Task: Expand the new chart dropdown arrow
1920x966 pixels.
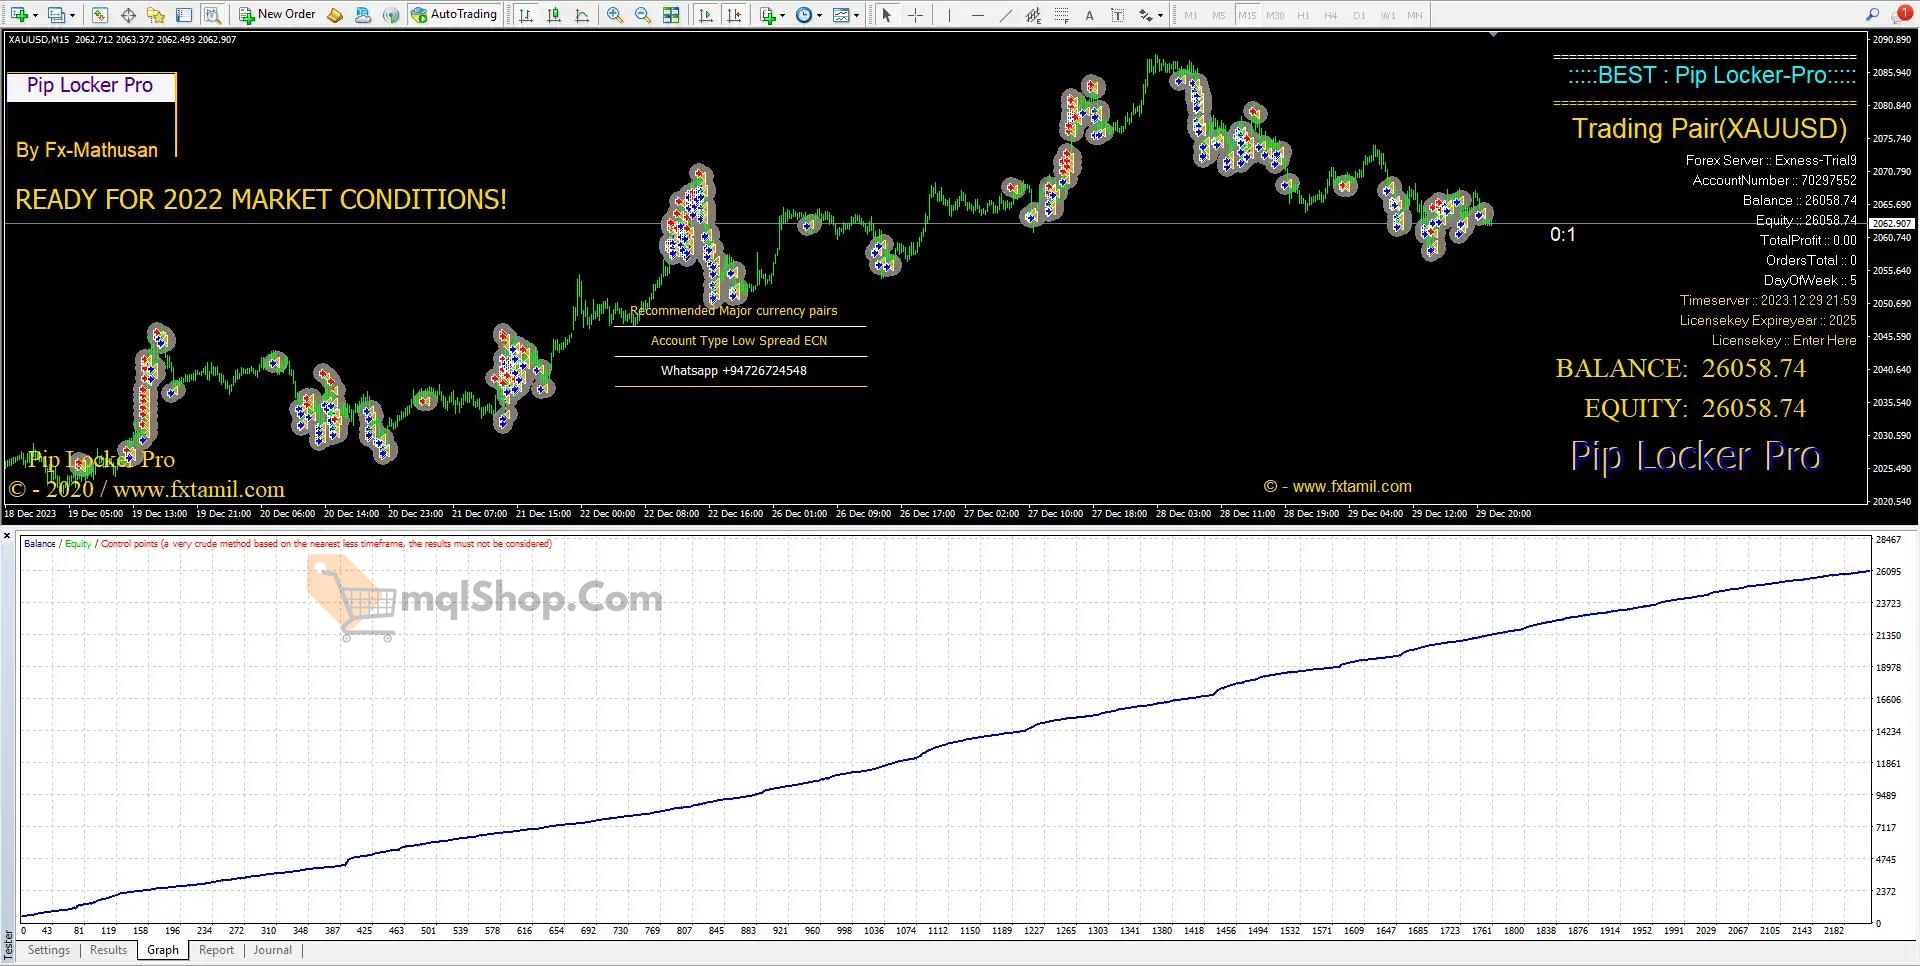Action: pos(37,15)
